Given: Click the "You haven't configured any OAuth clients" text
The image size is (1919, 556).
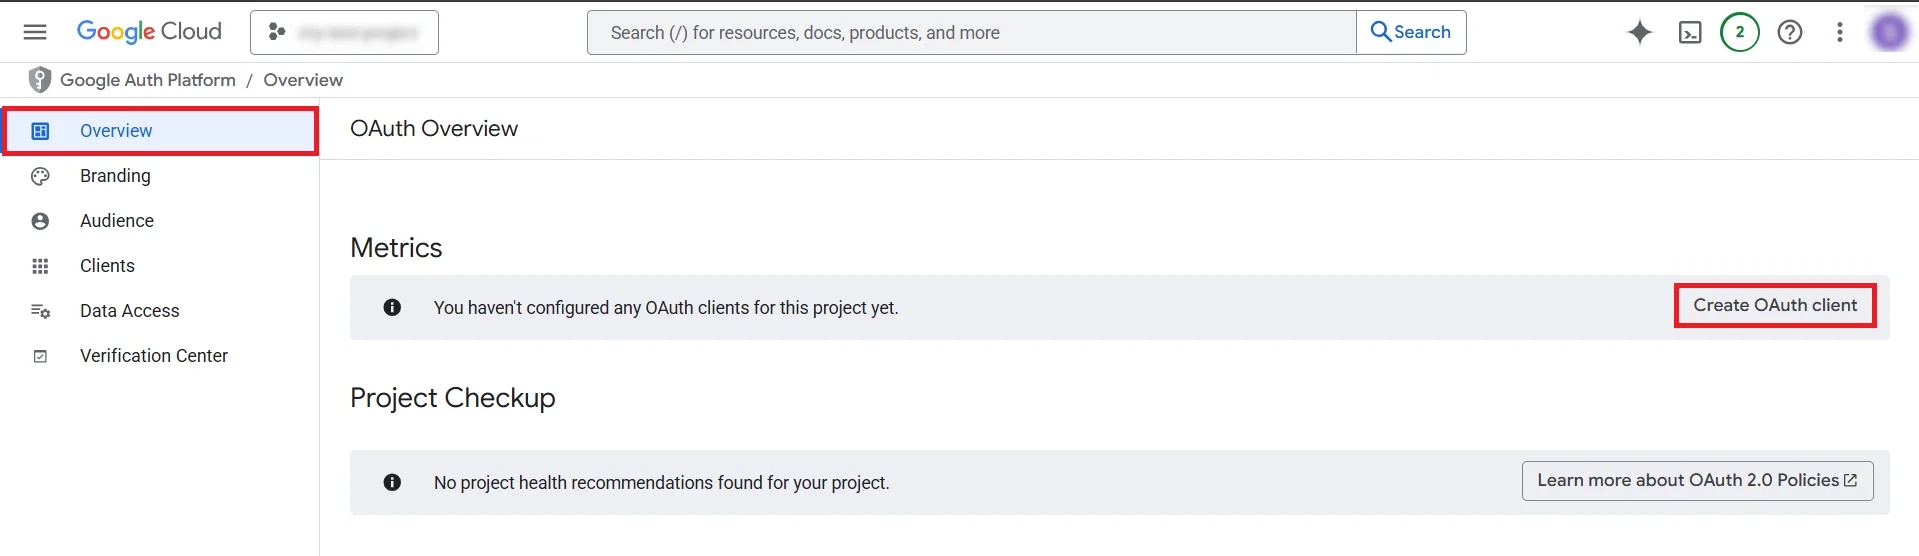Looking at the screenshot, I should (x=666, y=308).
